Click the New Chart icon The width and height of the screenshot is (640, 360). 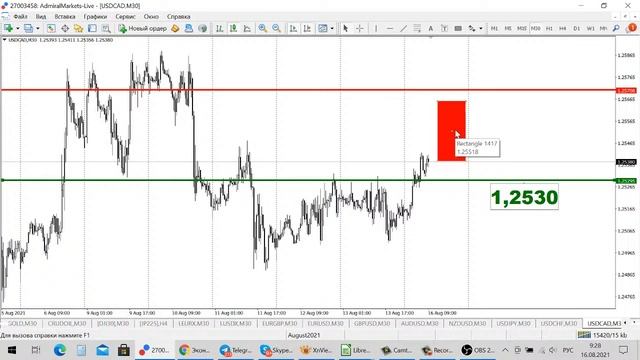pos(8,28)
